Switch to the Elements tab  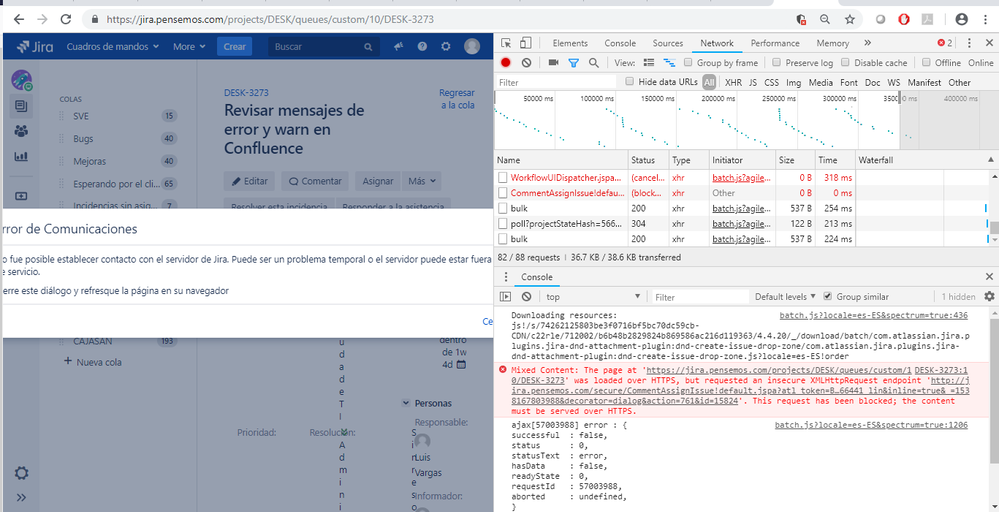(570, 43)
